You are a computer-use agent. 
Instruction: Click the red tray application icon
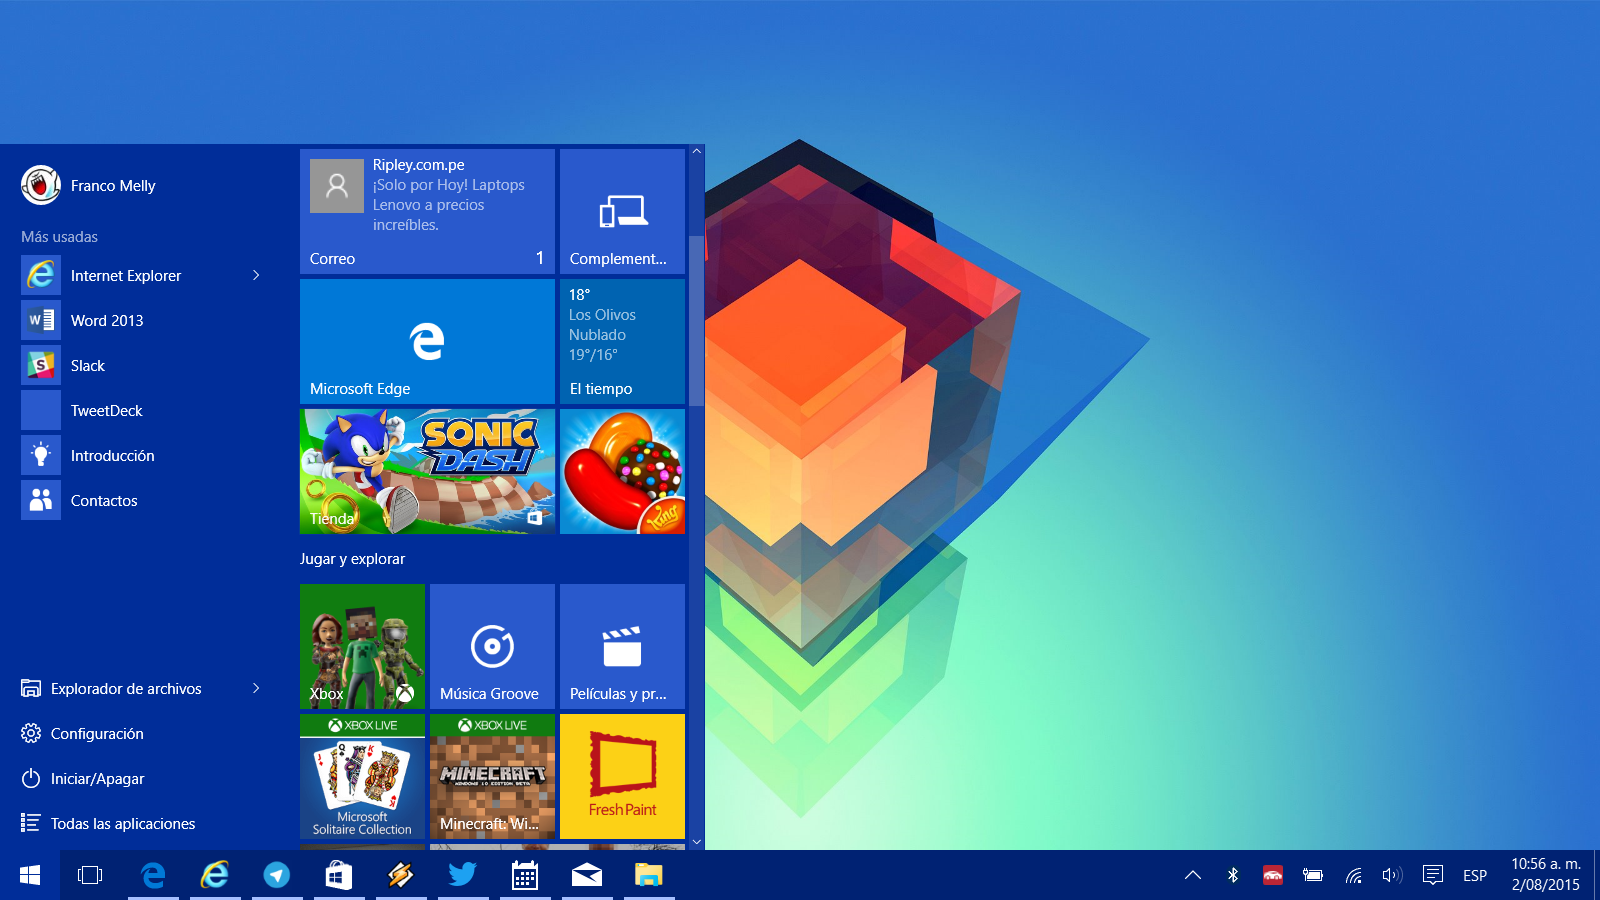tap(1273, 875)
